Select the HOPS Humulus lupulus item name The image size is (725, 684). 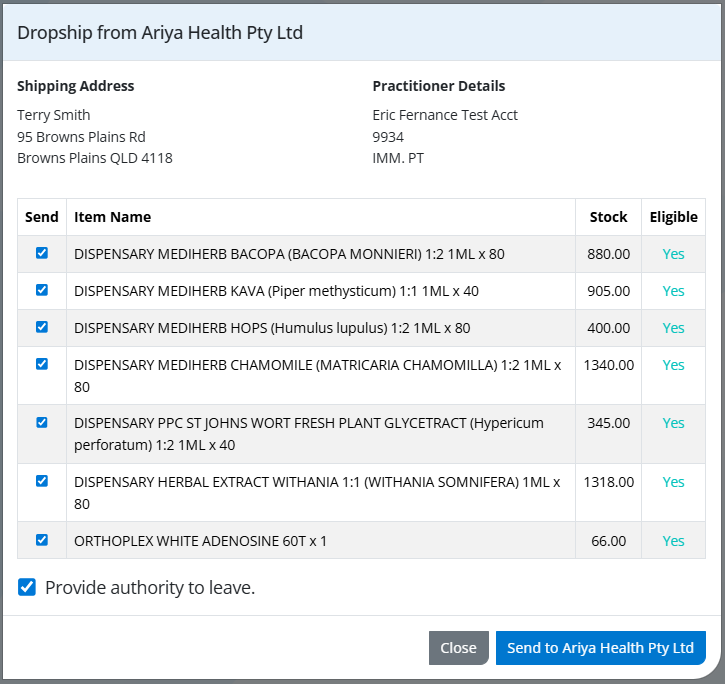[x=272, y=328]
